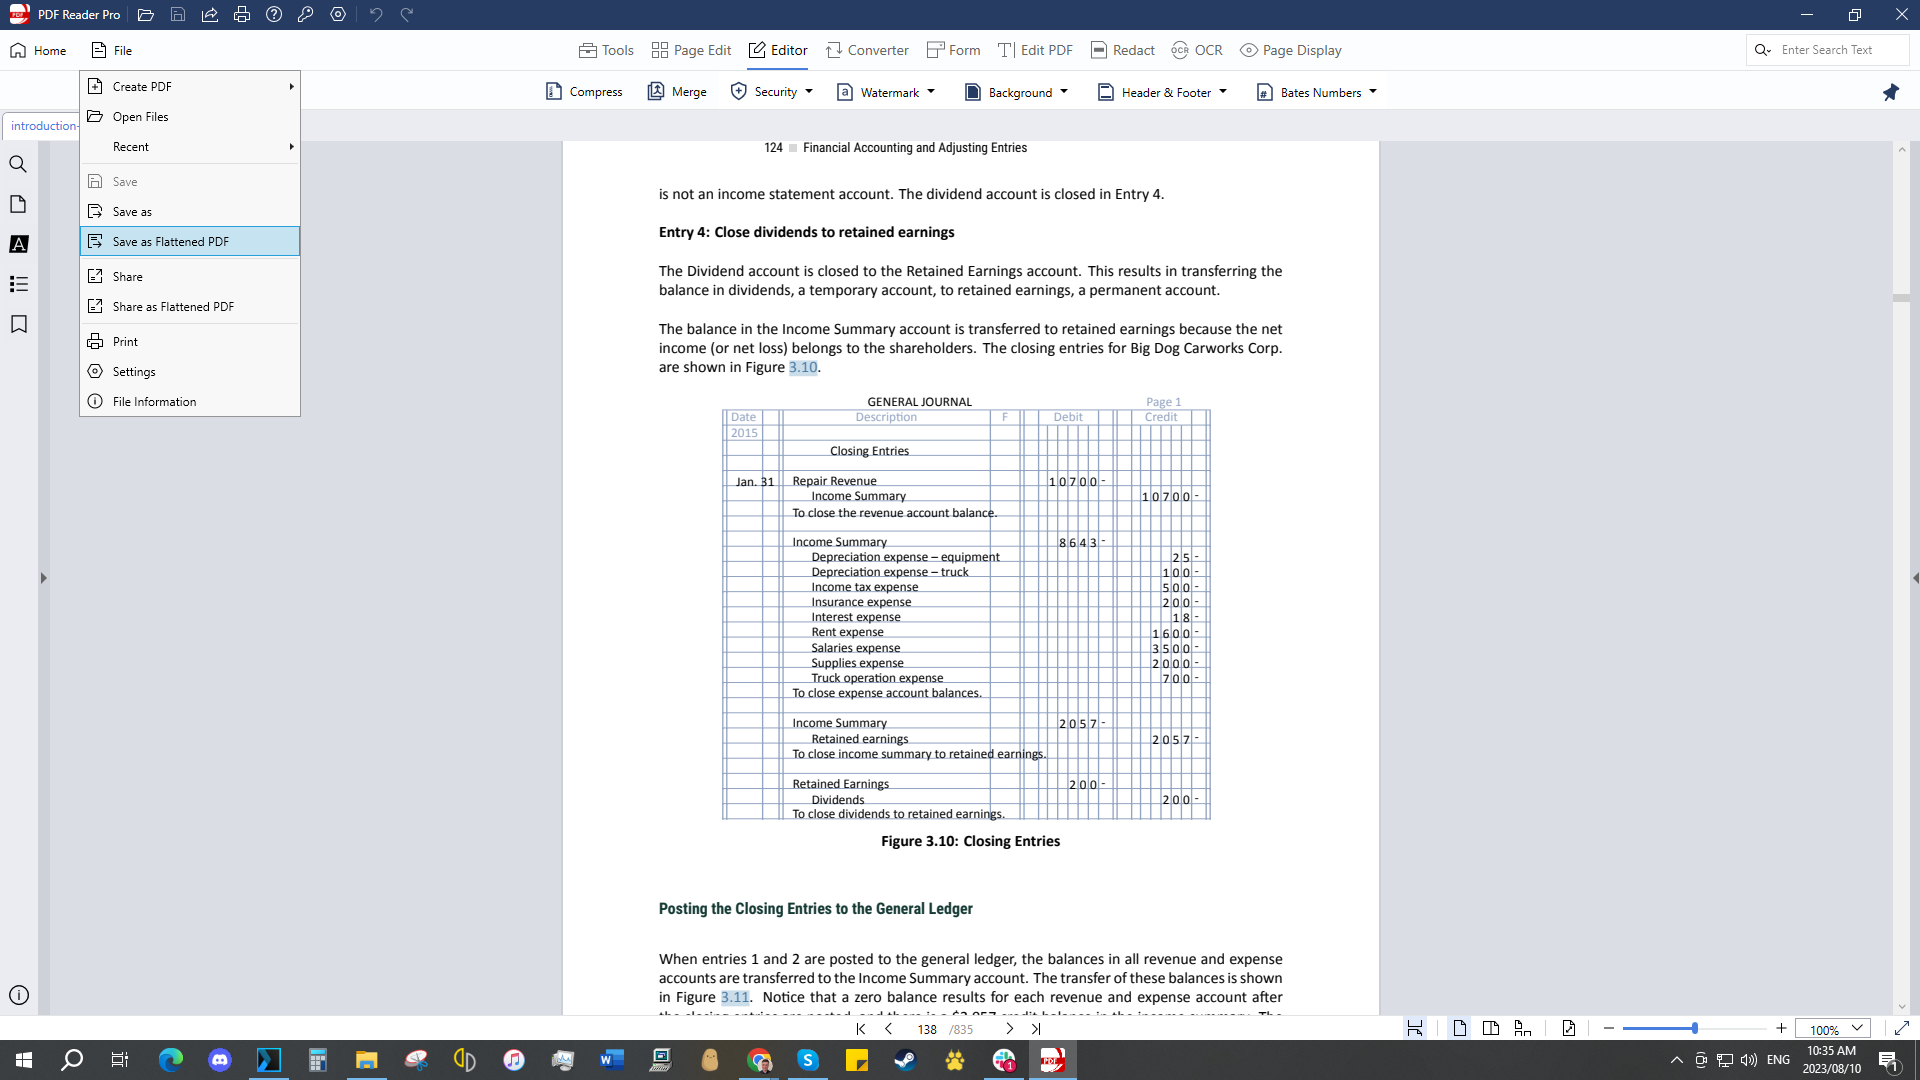Viewport: 1920px width, 1080px height.
Task: Click the share icon in title bar
Action: 210,15
